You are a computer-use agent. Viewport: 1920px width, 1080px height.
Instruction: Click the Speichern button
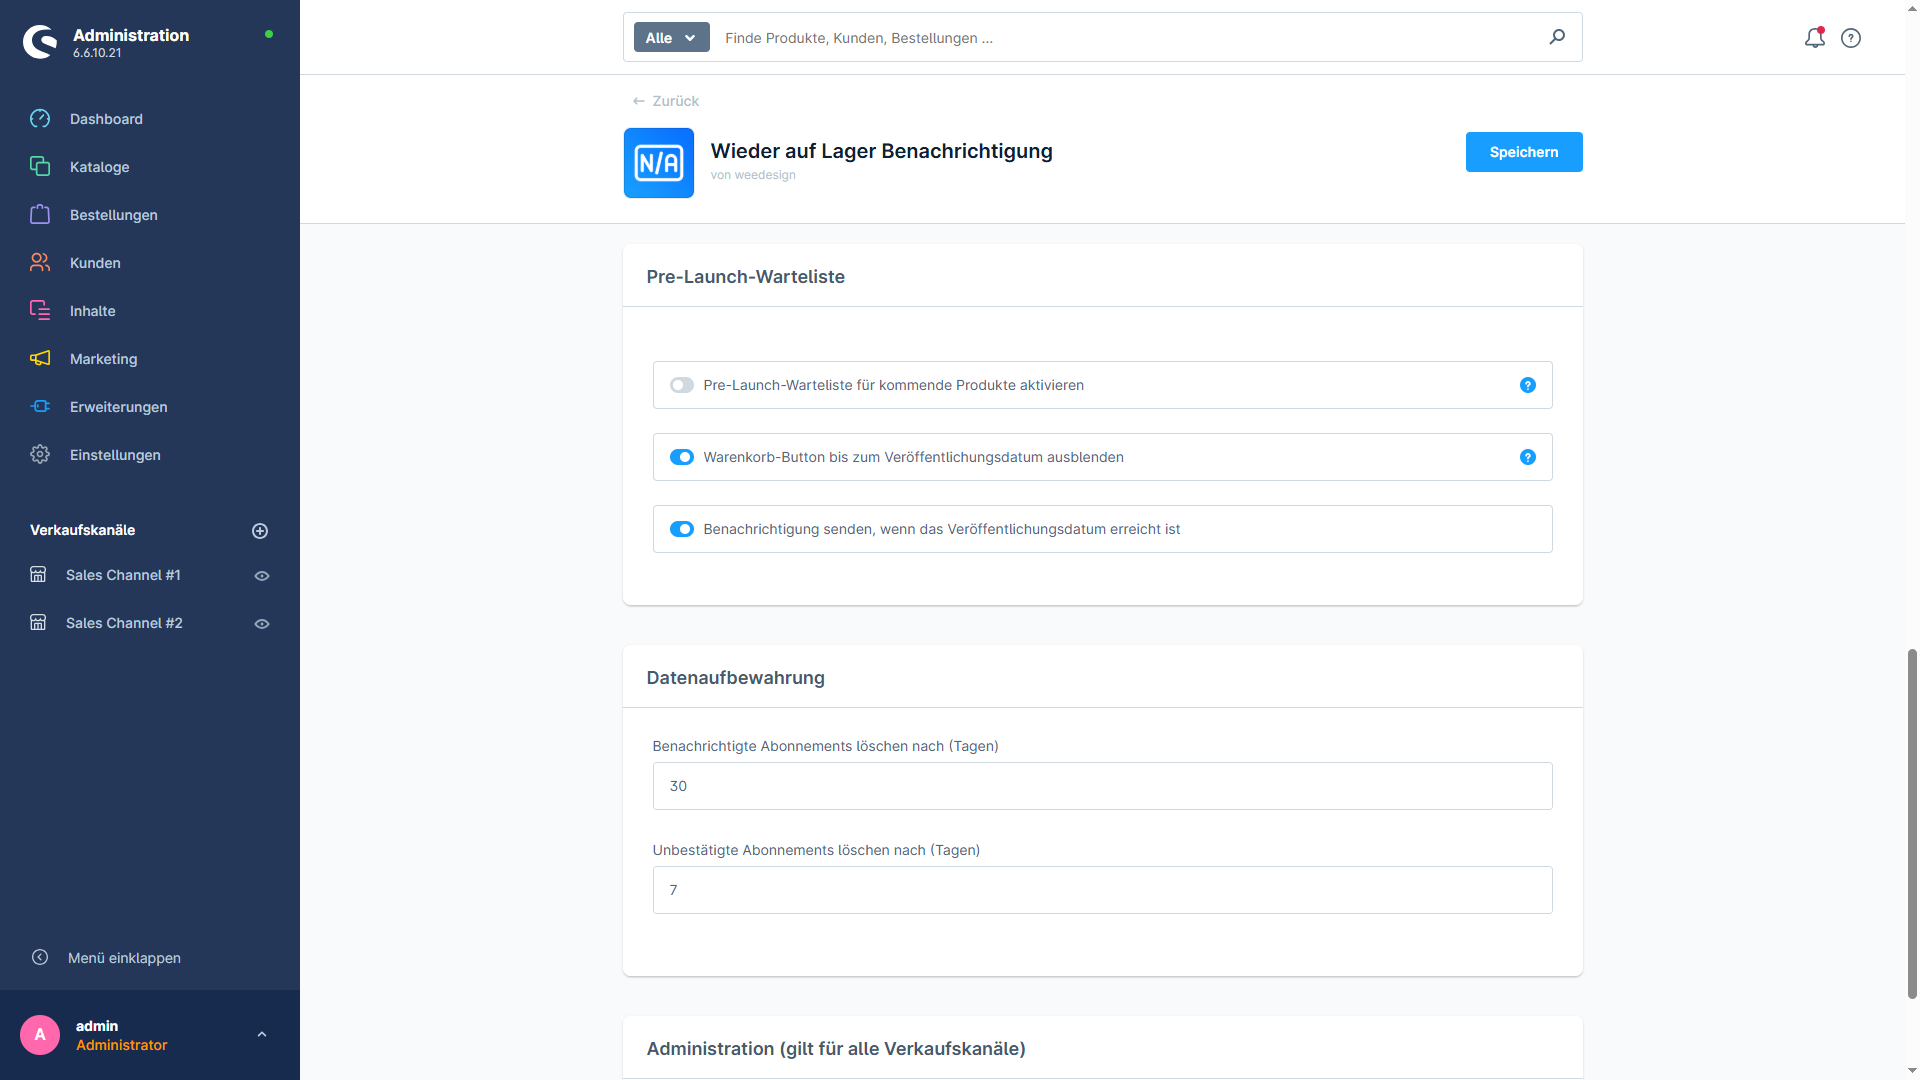[1524, 152]
